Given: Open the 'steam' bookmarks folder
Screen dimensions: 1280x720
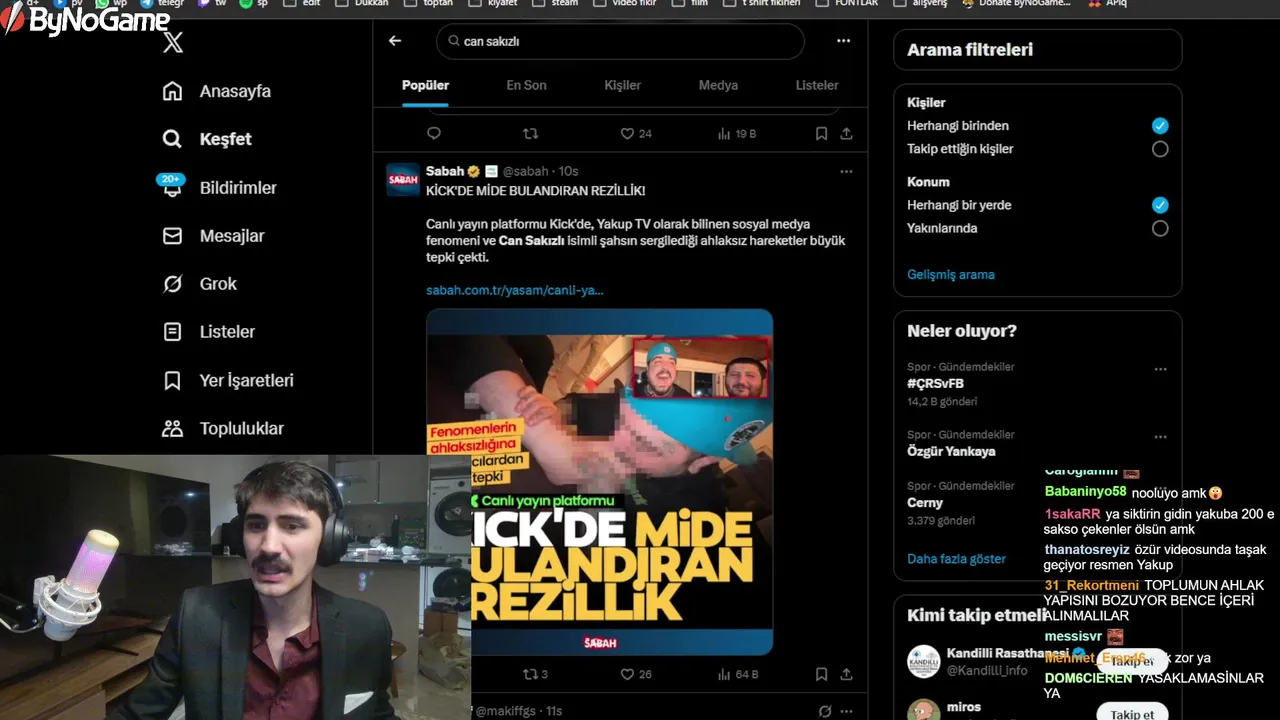Looking at the screenshot, I should click(556, 4).
